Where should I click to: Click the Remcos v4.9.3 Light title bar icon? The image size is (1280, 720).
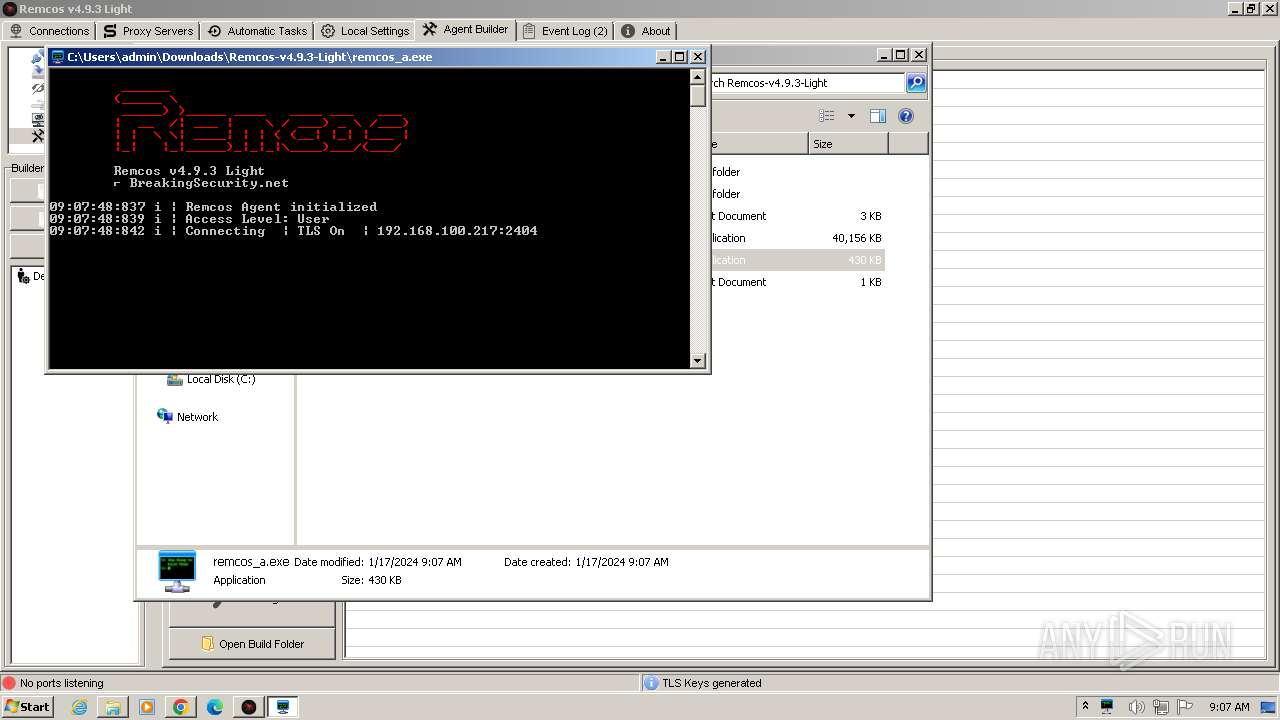pyautogui.click(x=9, y=9)
